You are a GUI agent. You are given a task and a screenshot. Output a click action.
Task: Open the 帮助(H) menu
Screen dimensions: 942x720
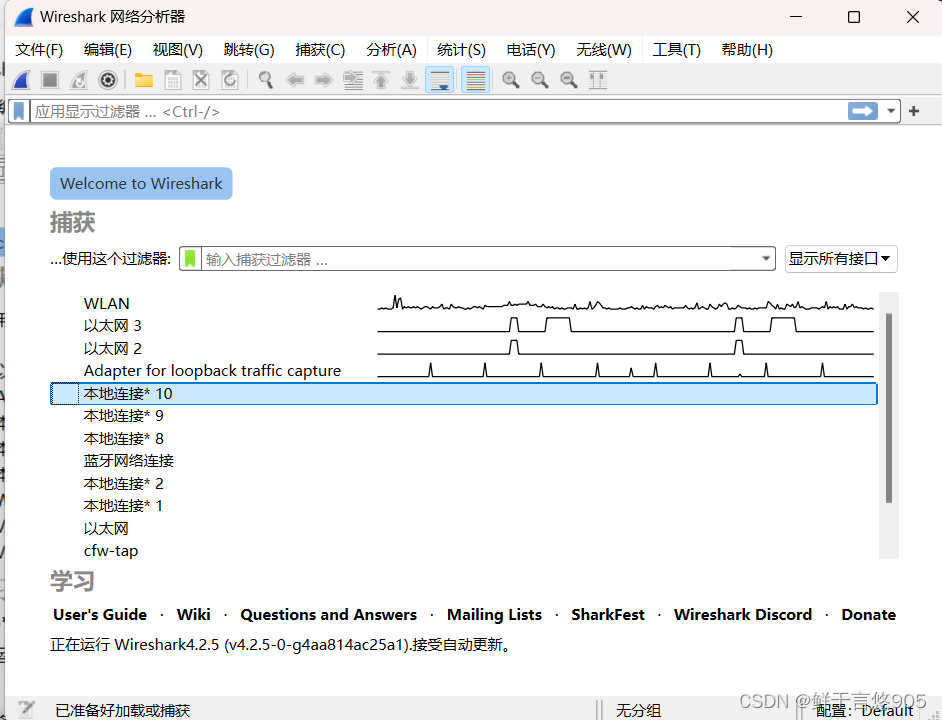(x=747, y=50)
